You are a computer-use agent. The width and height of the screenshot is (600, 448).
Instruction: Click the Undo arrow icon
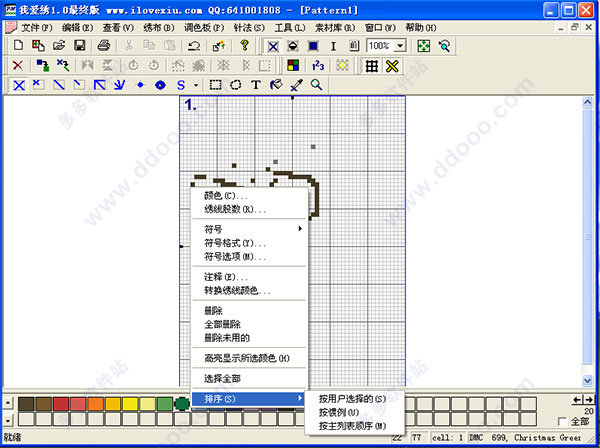click(194, 46)
